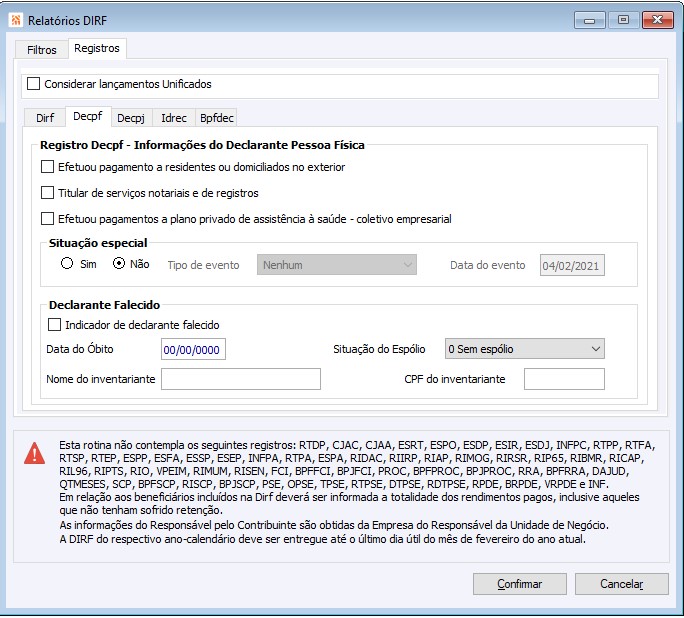Click the 'Tipo de evento' label

point(203,265)
